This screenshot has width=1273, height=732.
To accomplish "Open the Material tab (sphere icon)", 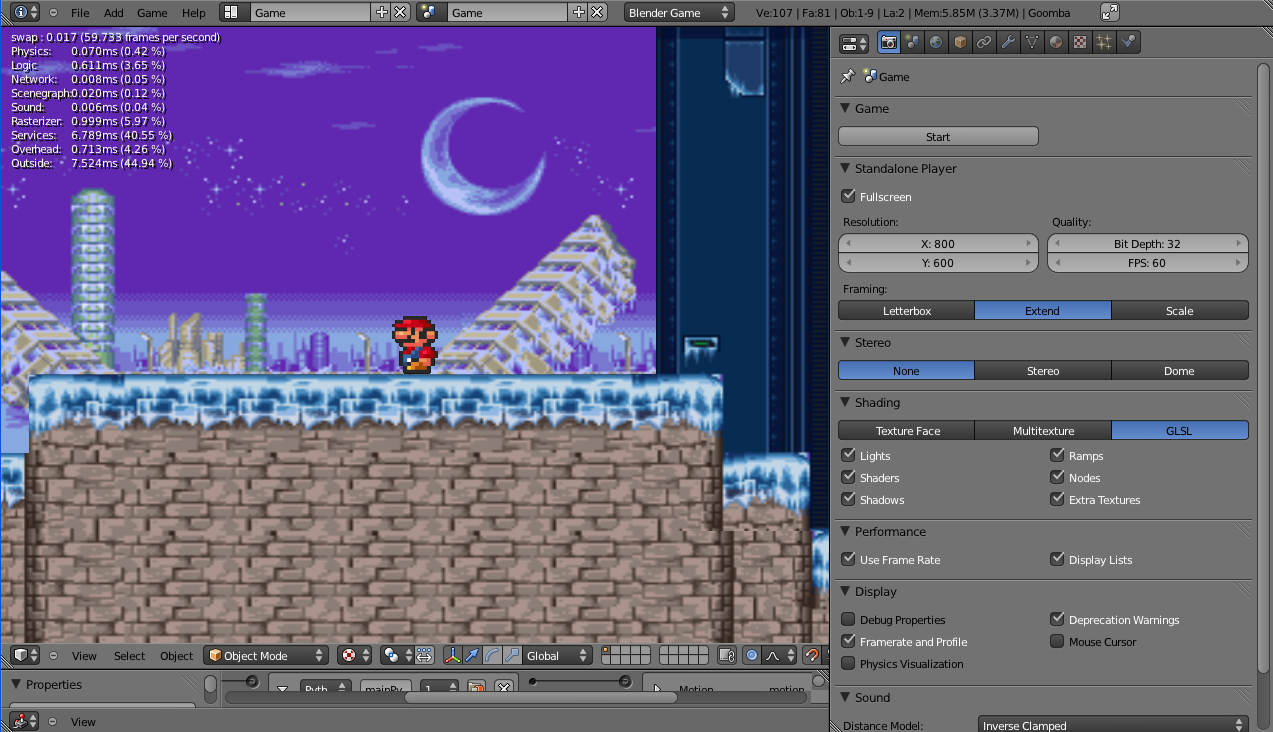I will pos(1056,42).
